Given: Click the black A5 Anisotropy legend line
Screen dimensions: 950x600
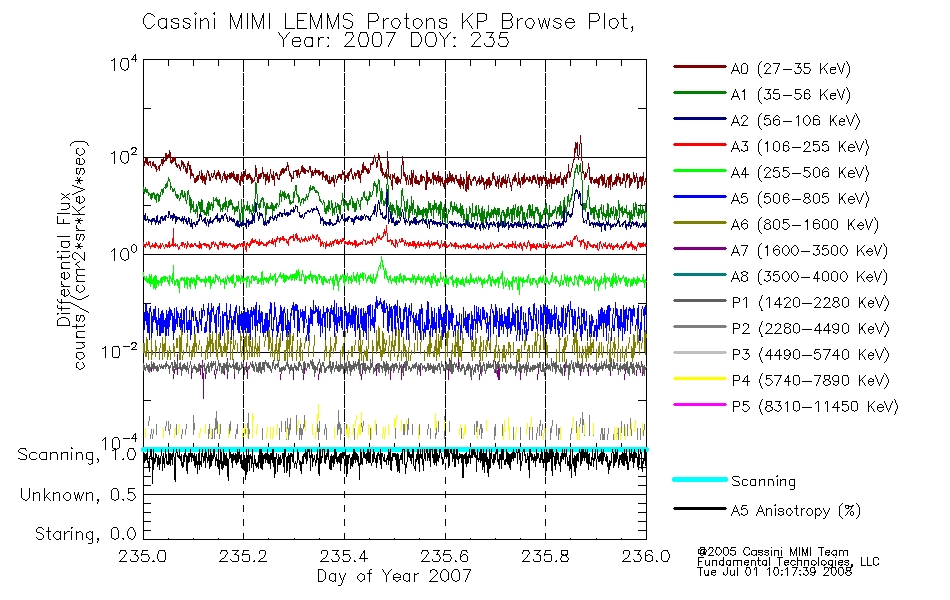Looking at the screenshot, I should (700, 508).
